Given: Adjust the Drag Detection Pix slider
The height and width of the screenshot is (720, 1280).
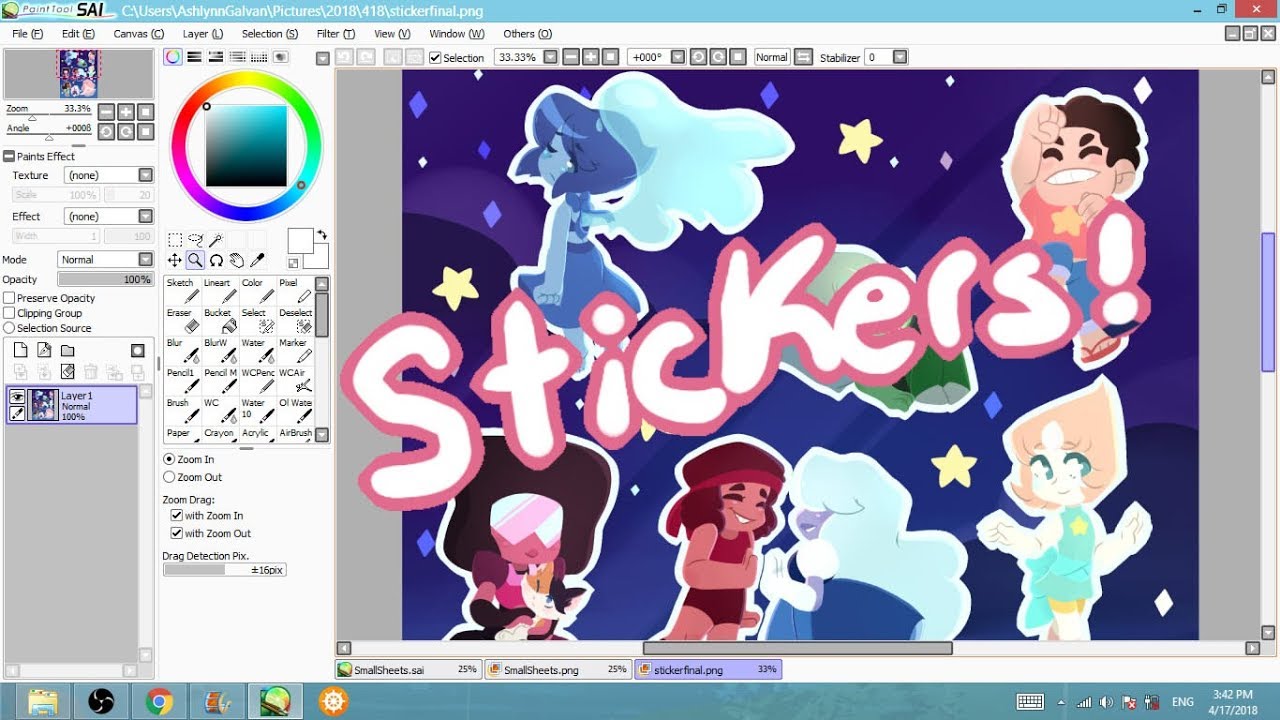Looking at the screenshot, I should click(225, 569).
